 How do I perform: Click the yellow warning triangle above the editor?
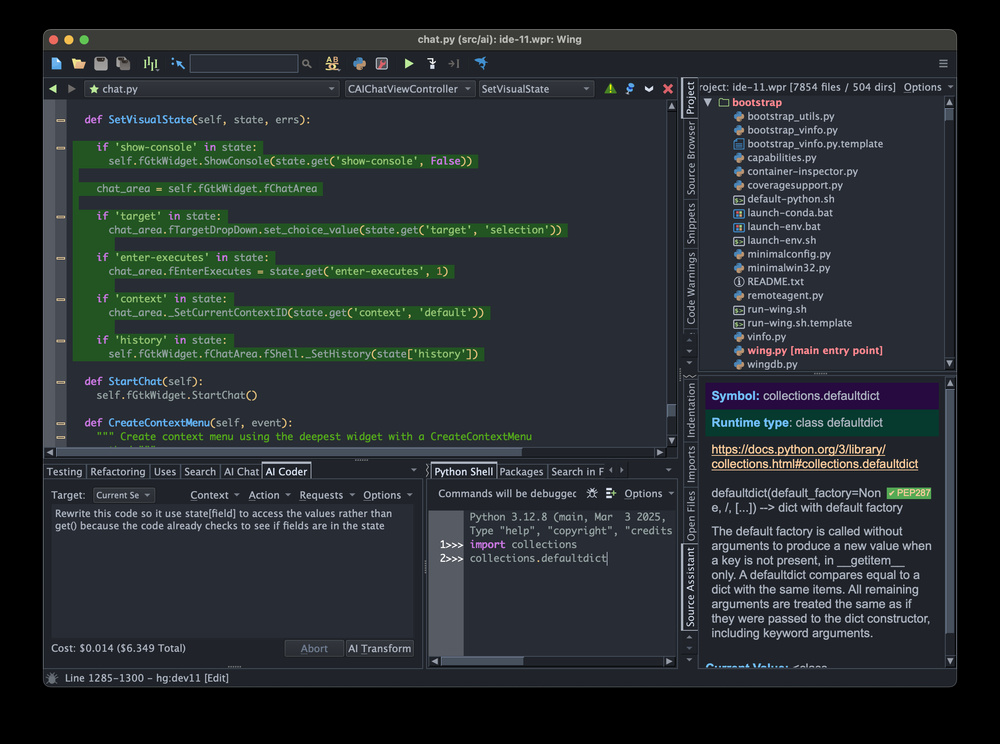610,88
